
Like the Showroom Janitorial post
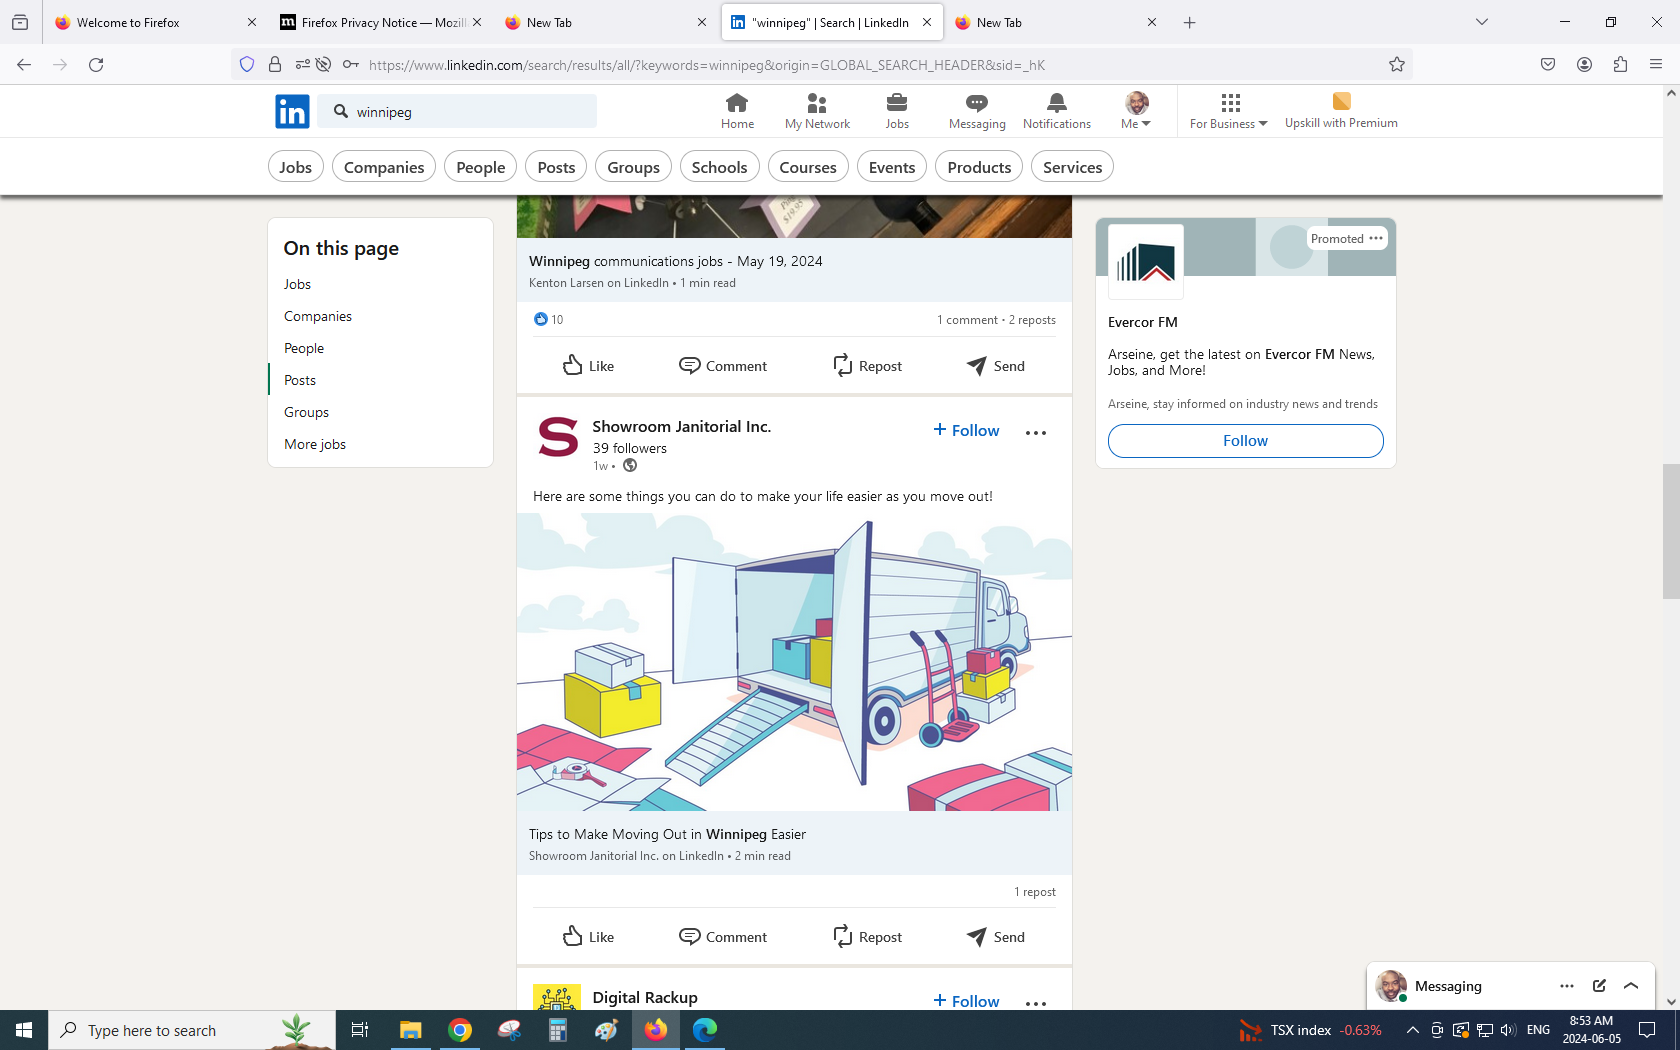click(588, 937)
